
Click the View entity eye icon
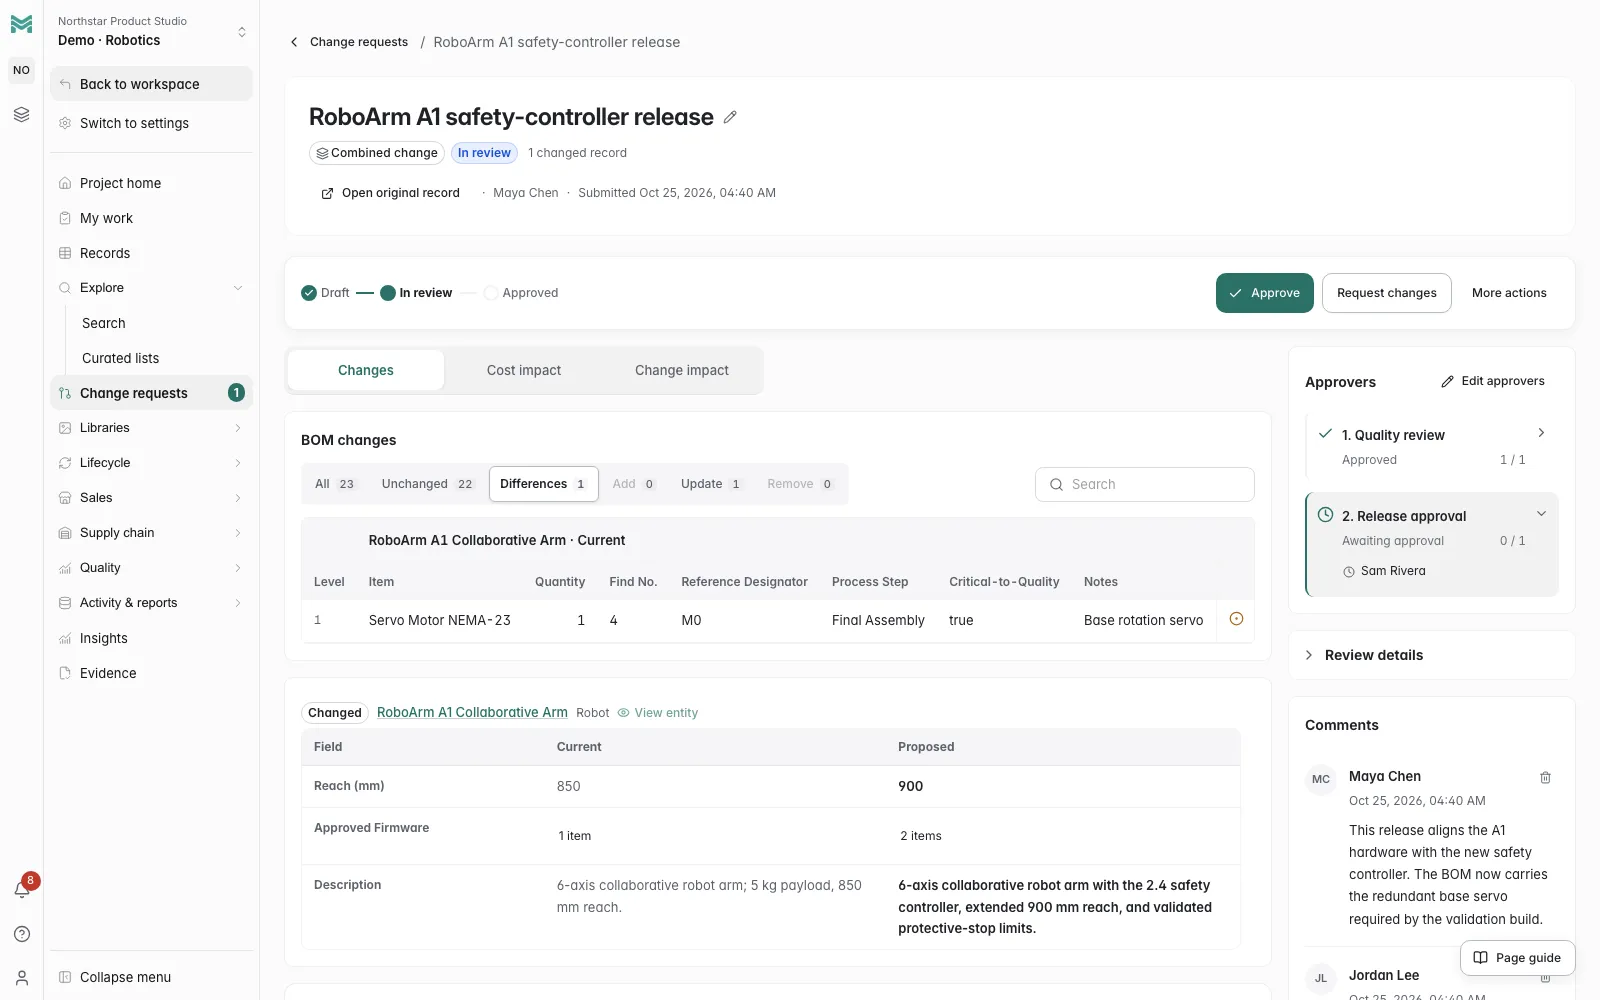tap(623, 713)
